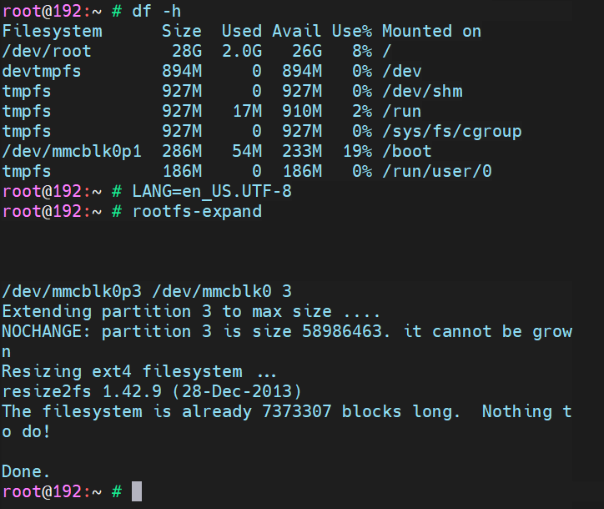Viewport: 604px width, 509px height.
Task: Click the 'Mounted on' column header
Action: [x=431, y=31]
